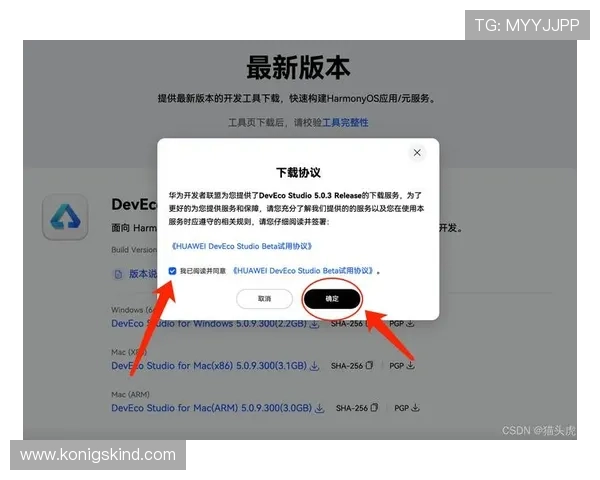Open DevEco Studio for Windows download link

click(209, 324)
